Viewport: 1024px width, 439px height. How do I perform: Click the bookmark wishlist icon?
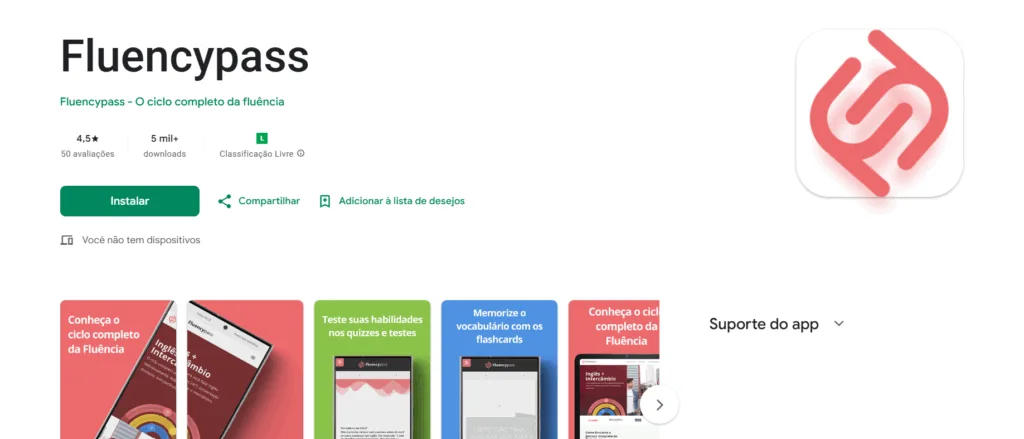tap(325, 201)
